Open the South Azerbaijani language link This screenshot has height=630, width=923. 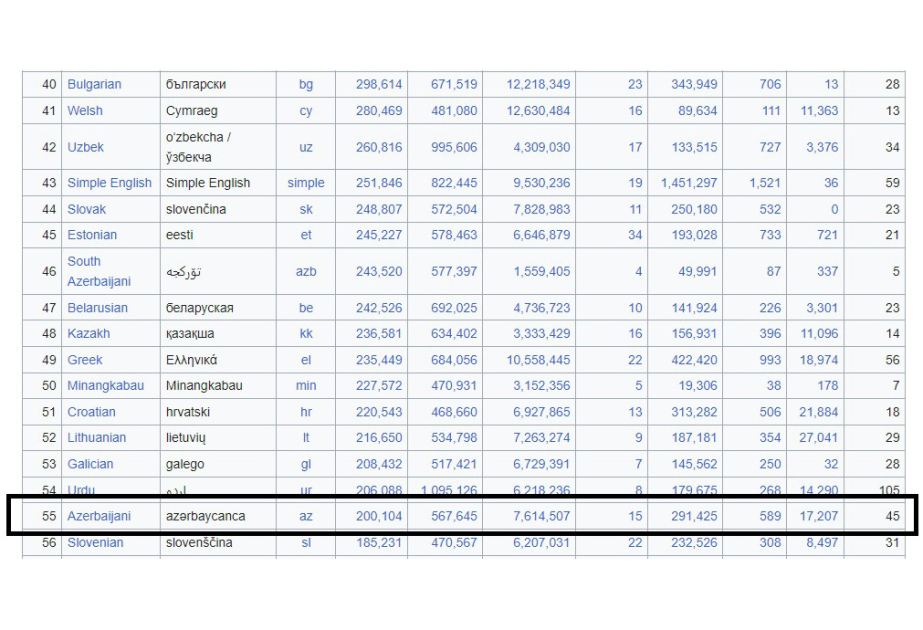(x=99, y=271)
